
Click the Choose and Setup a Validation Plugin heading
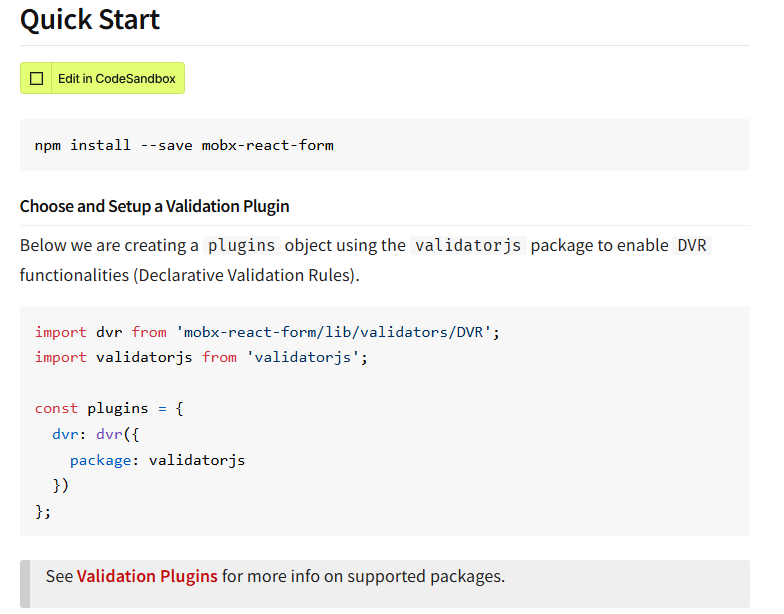[154, 206]
